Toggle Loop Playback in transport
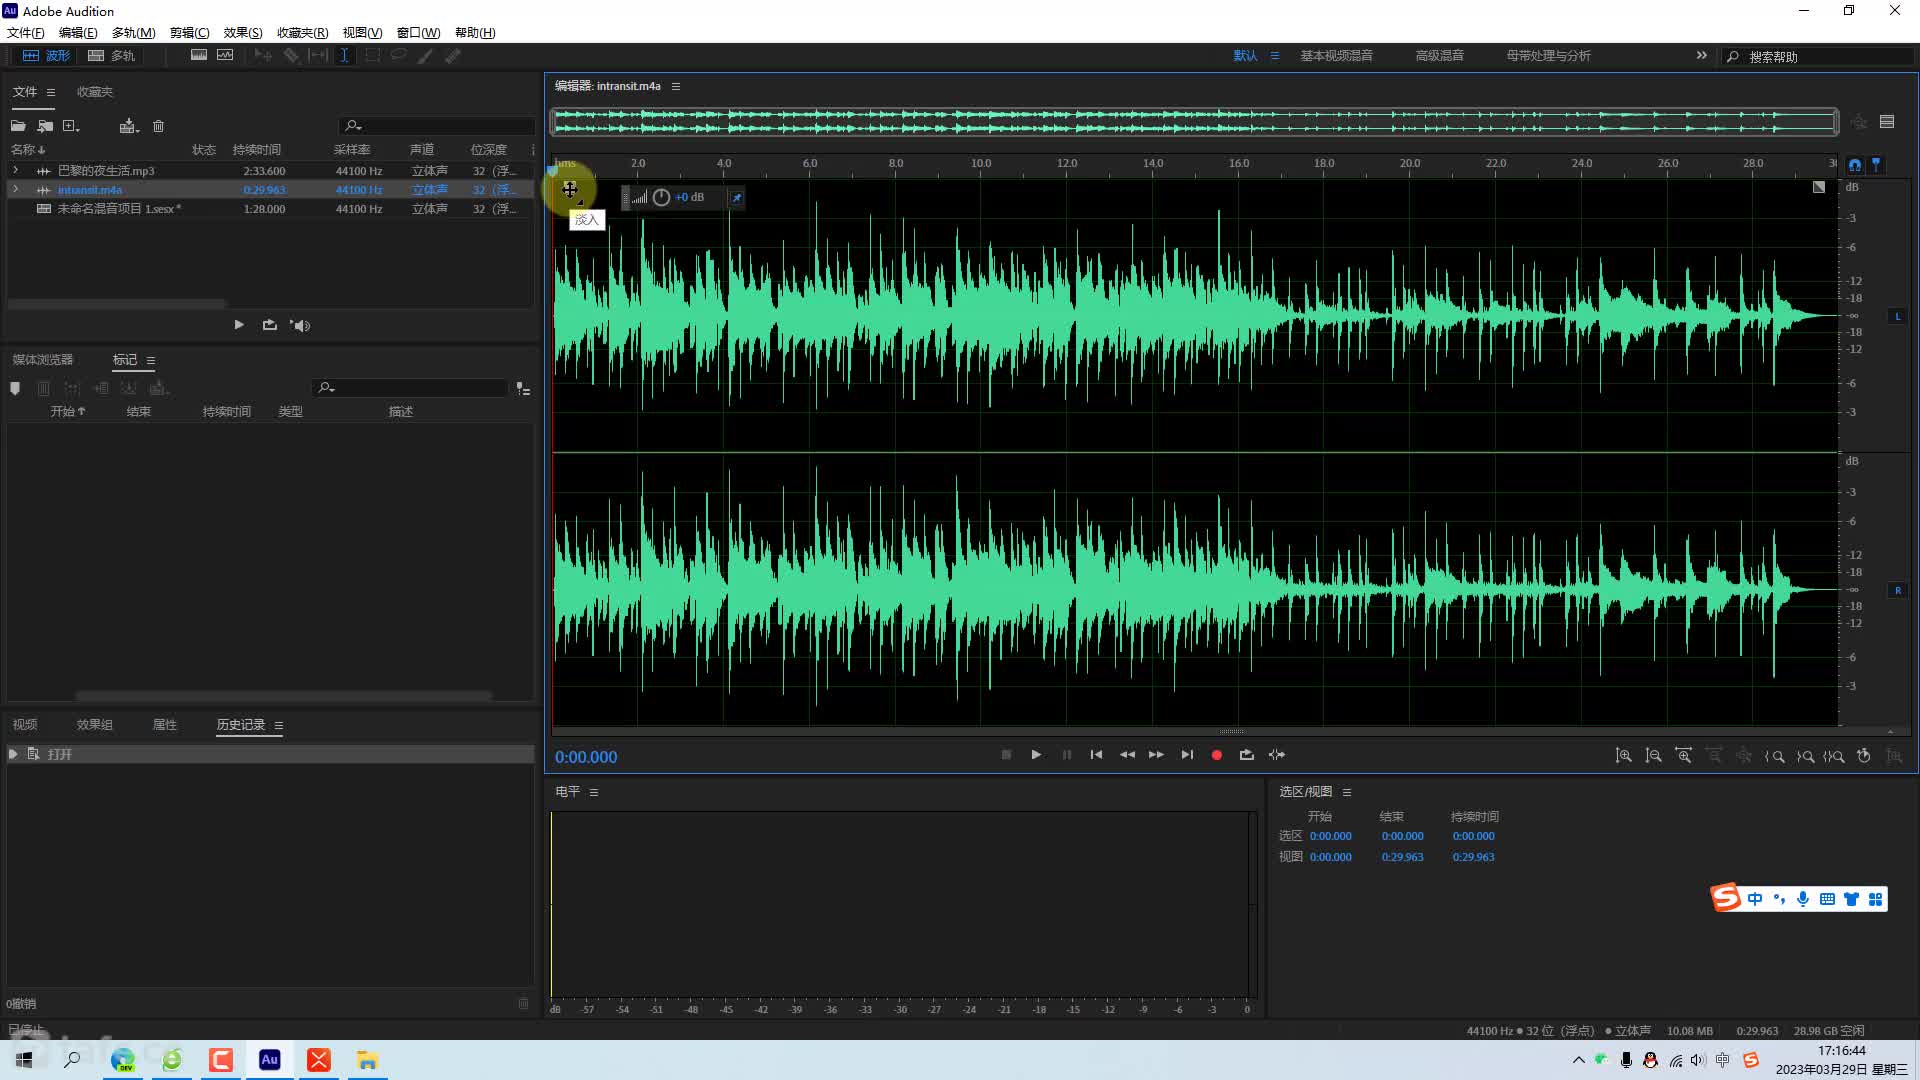 (x=1246, y=755)
